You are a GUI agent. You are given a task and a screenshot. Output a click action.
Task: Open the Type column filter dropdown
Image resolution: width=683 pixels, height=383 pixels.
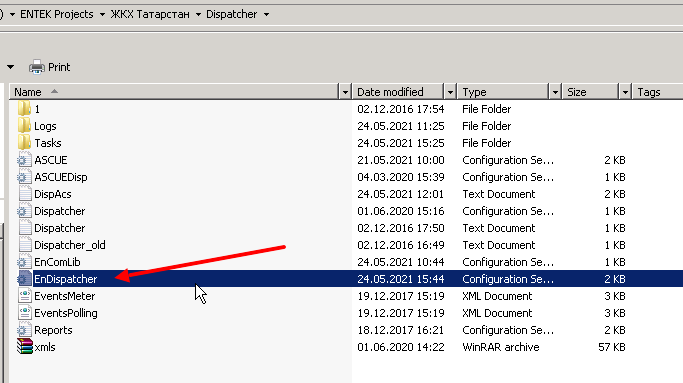[555, 92]
